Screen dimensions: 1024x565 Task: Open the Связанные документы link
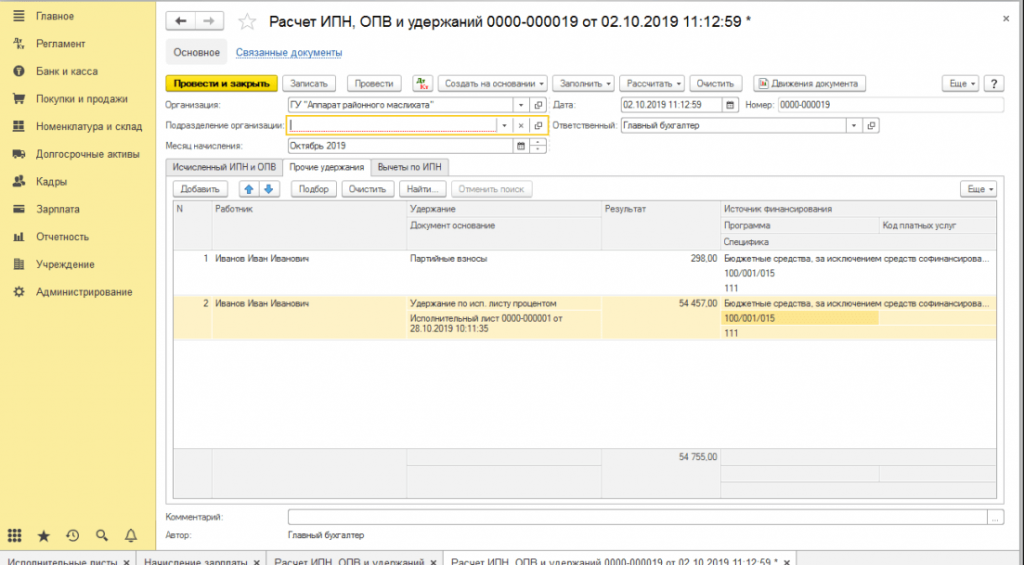pyautogui.click(x=289, y=53)
